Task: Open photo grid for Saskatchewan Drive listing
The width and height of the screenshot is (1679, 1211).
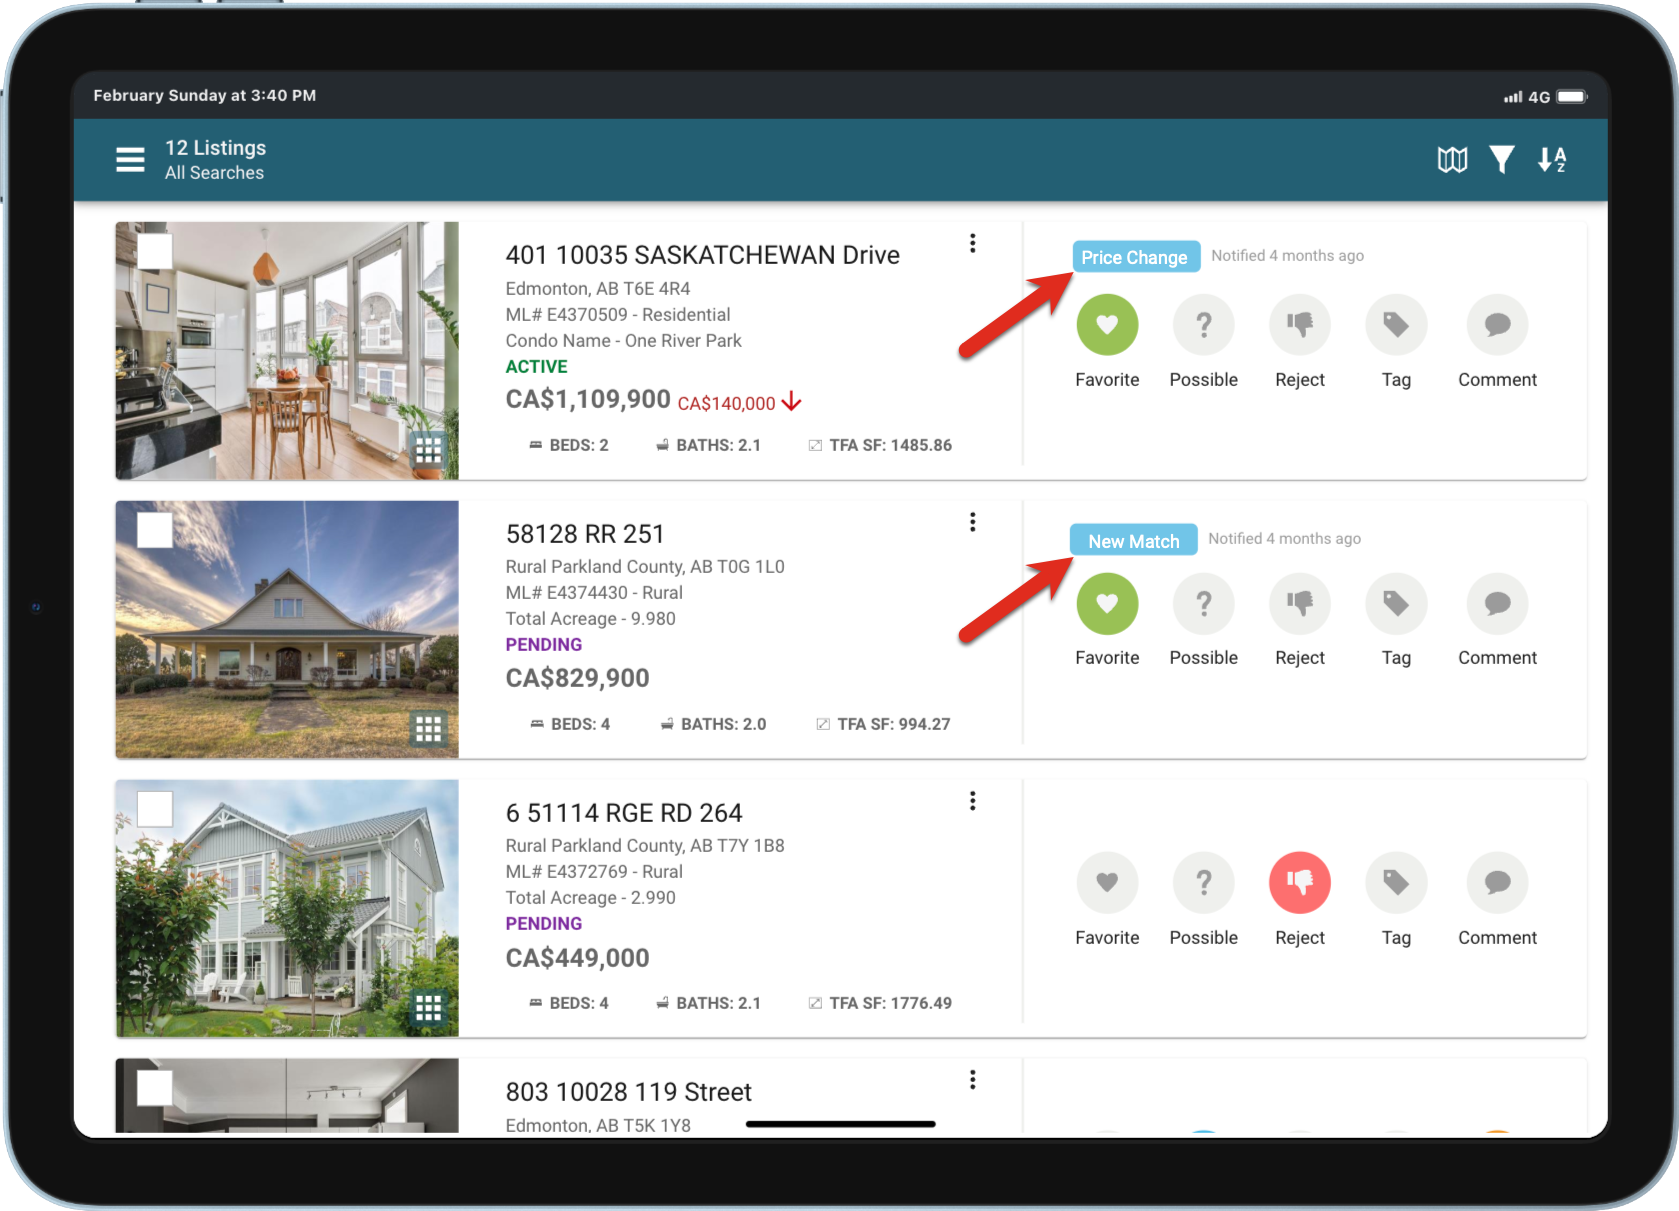Action: tap(428, 451)
